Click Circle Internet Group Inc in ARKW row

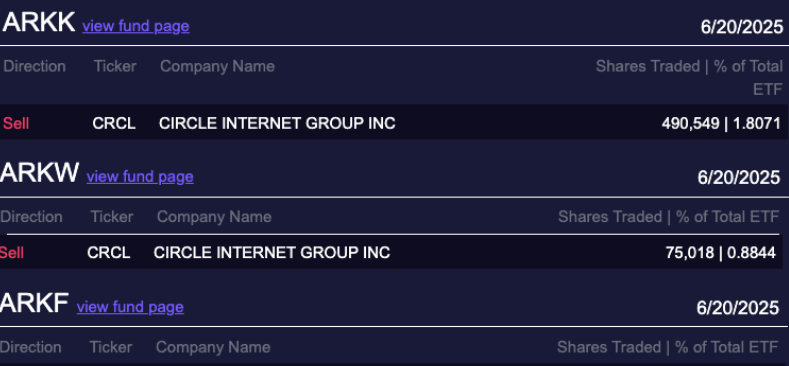(272, 252)
